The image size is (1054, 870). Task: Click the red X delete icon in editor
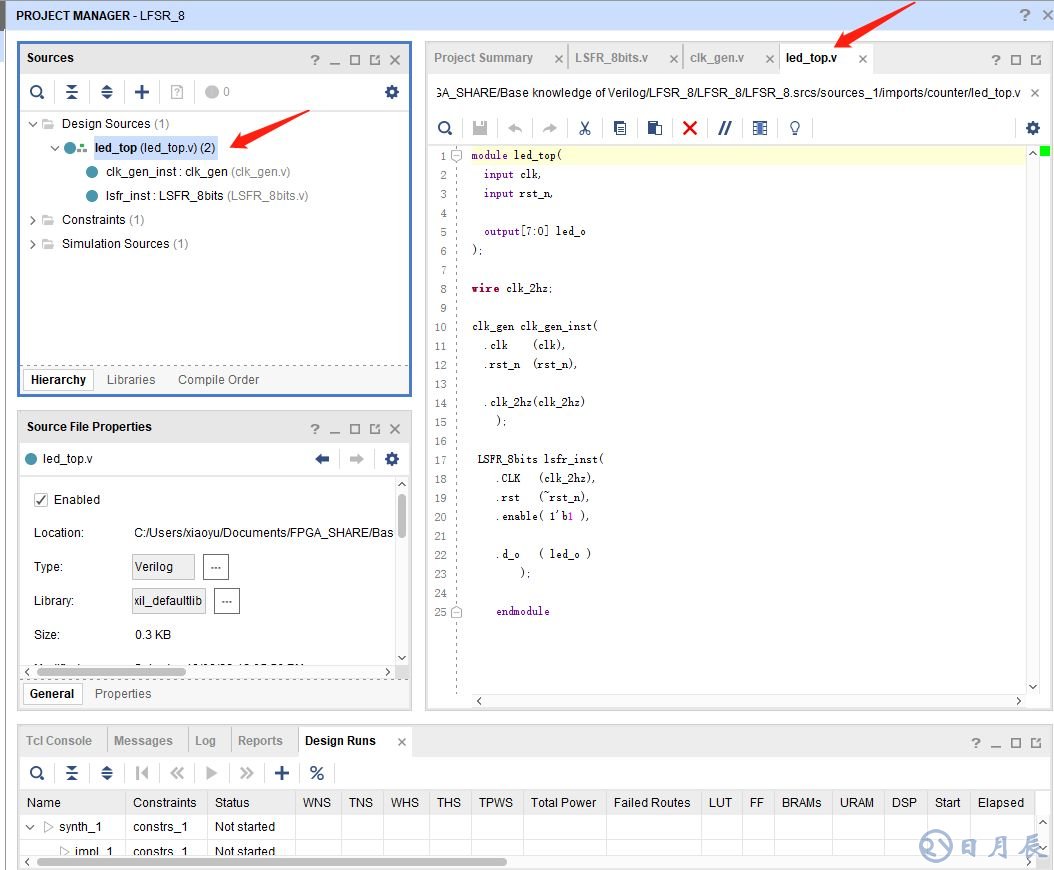(690, 128)
